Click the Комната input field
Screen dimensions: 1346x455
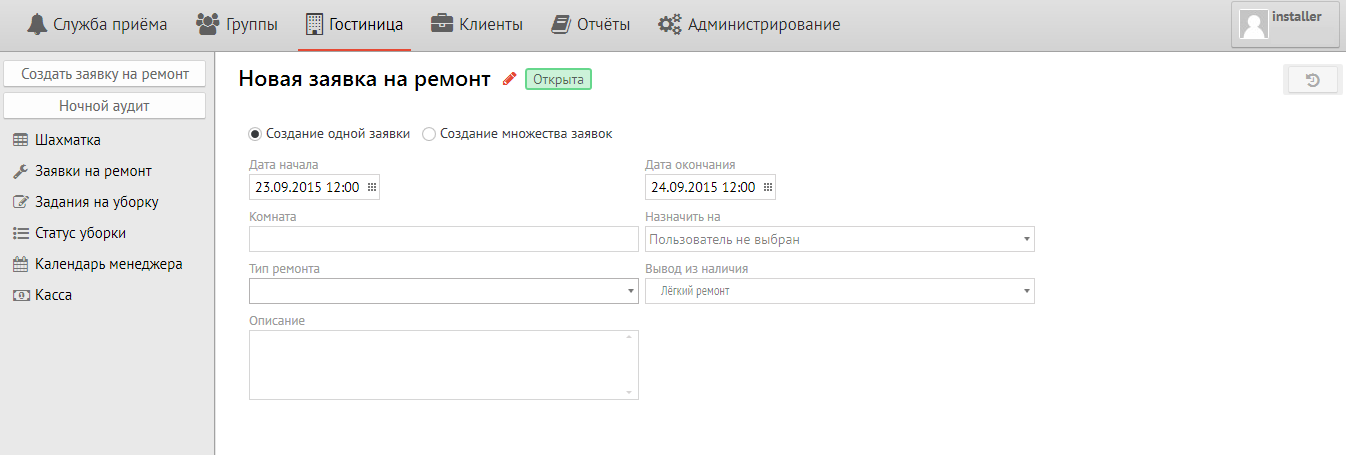tap(444, 239)
